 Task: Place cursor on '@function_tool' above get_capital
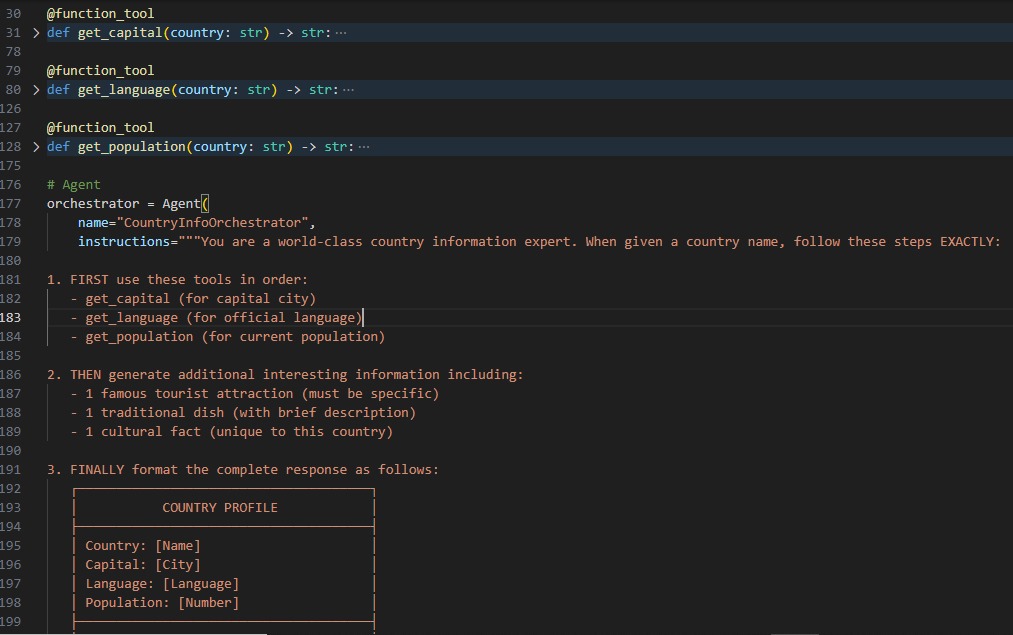pyautogui.click(x=100, y=14)
